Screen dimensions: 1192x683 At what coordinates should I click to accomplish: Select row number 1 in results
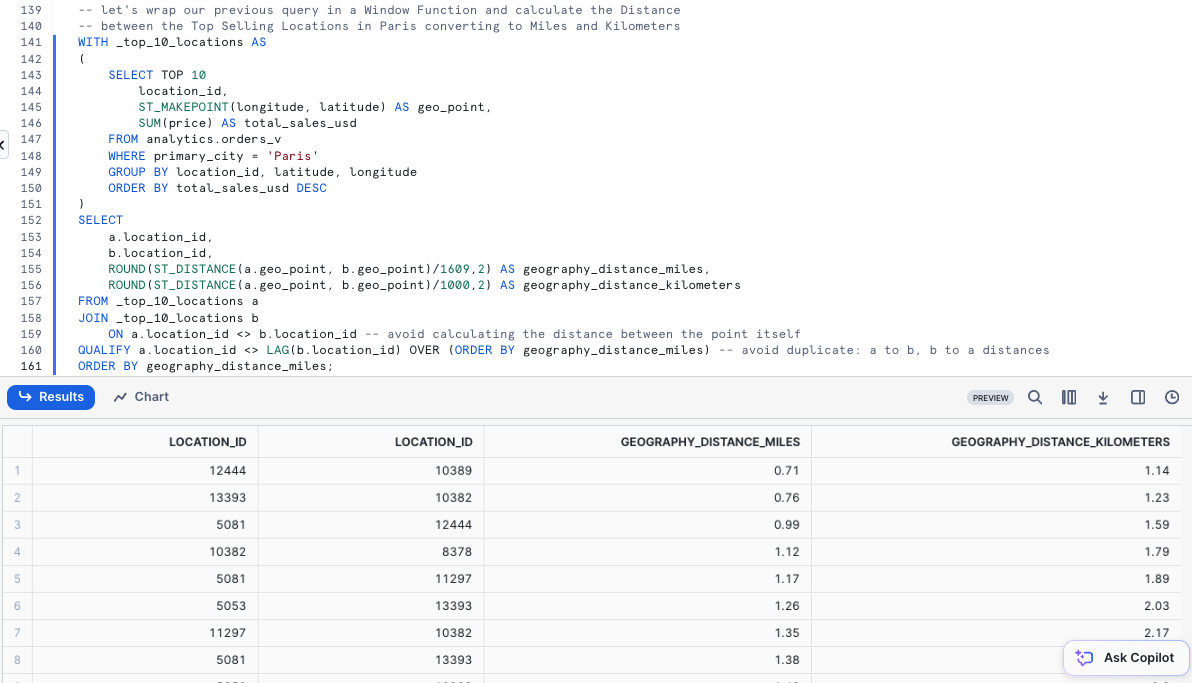pos(17,470)
